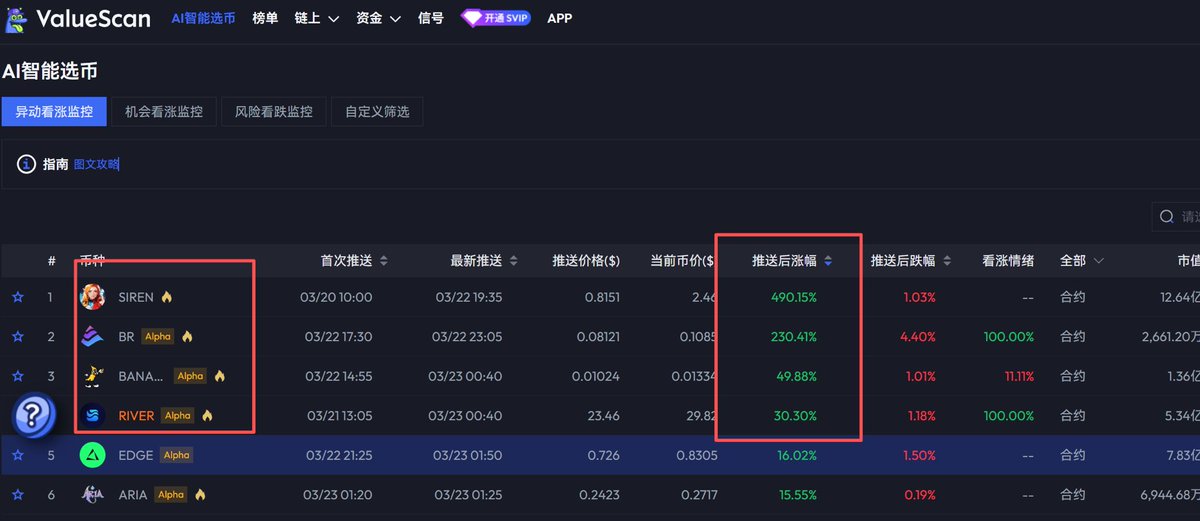The image size is (1200, 521).
Task: Click the 16.02% gain value
Action: pos(797,455)
